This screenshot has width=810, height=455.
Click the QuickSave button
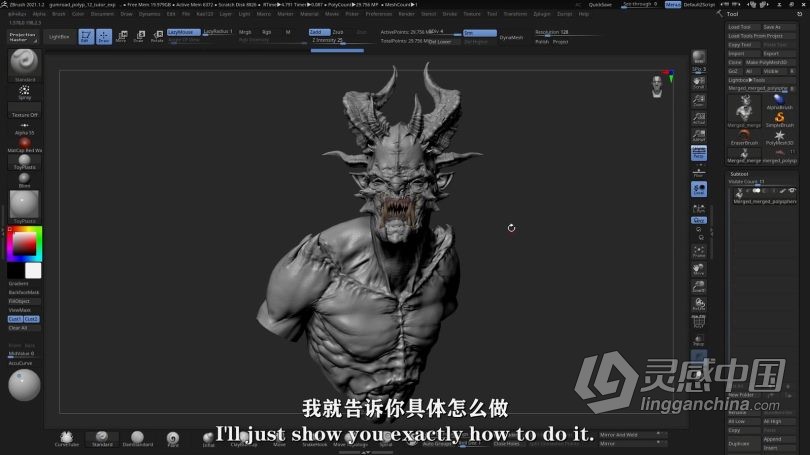[600, 5]
